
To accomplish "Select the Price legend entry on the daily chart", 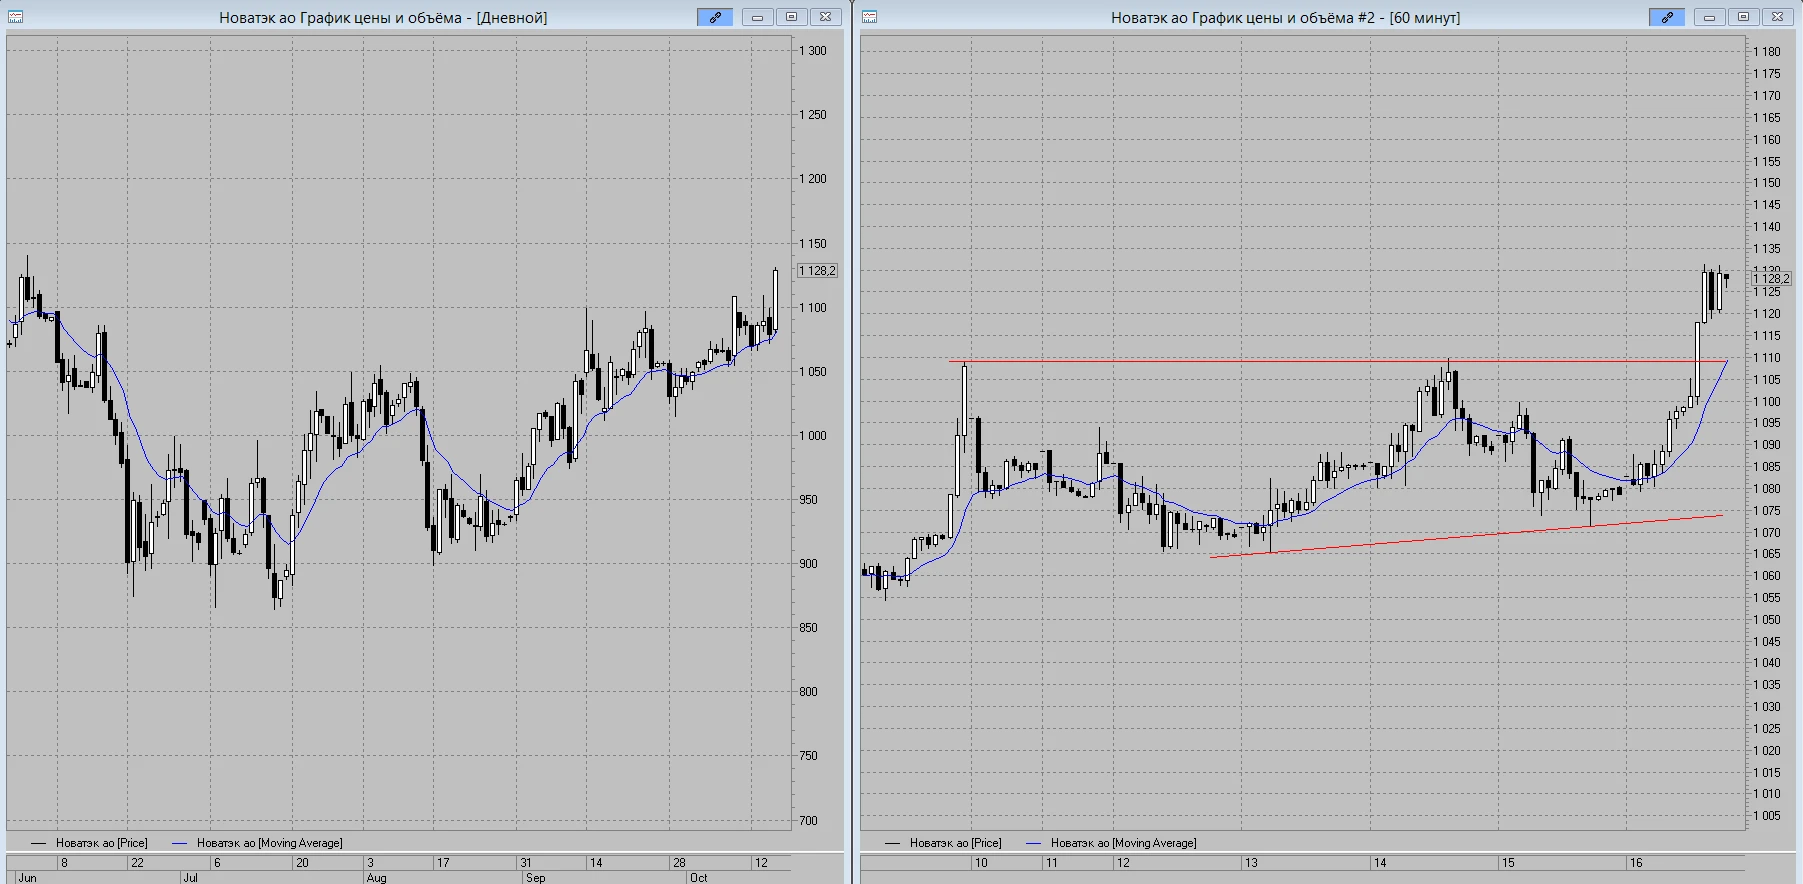I will coord(89,843).
